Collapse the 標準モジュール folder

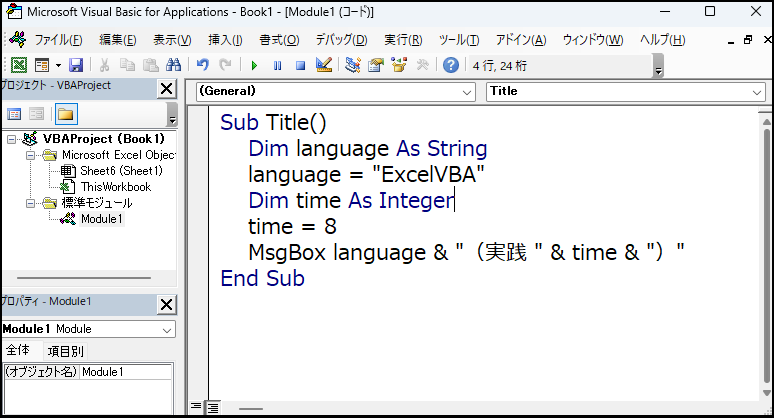31,203
